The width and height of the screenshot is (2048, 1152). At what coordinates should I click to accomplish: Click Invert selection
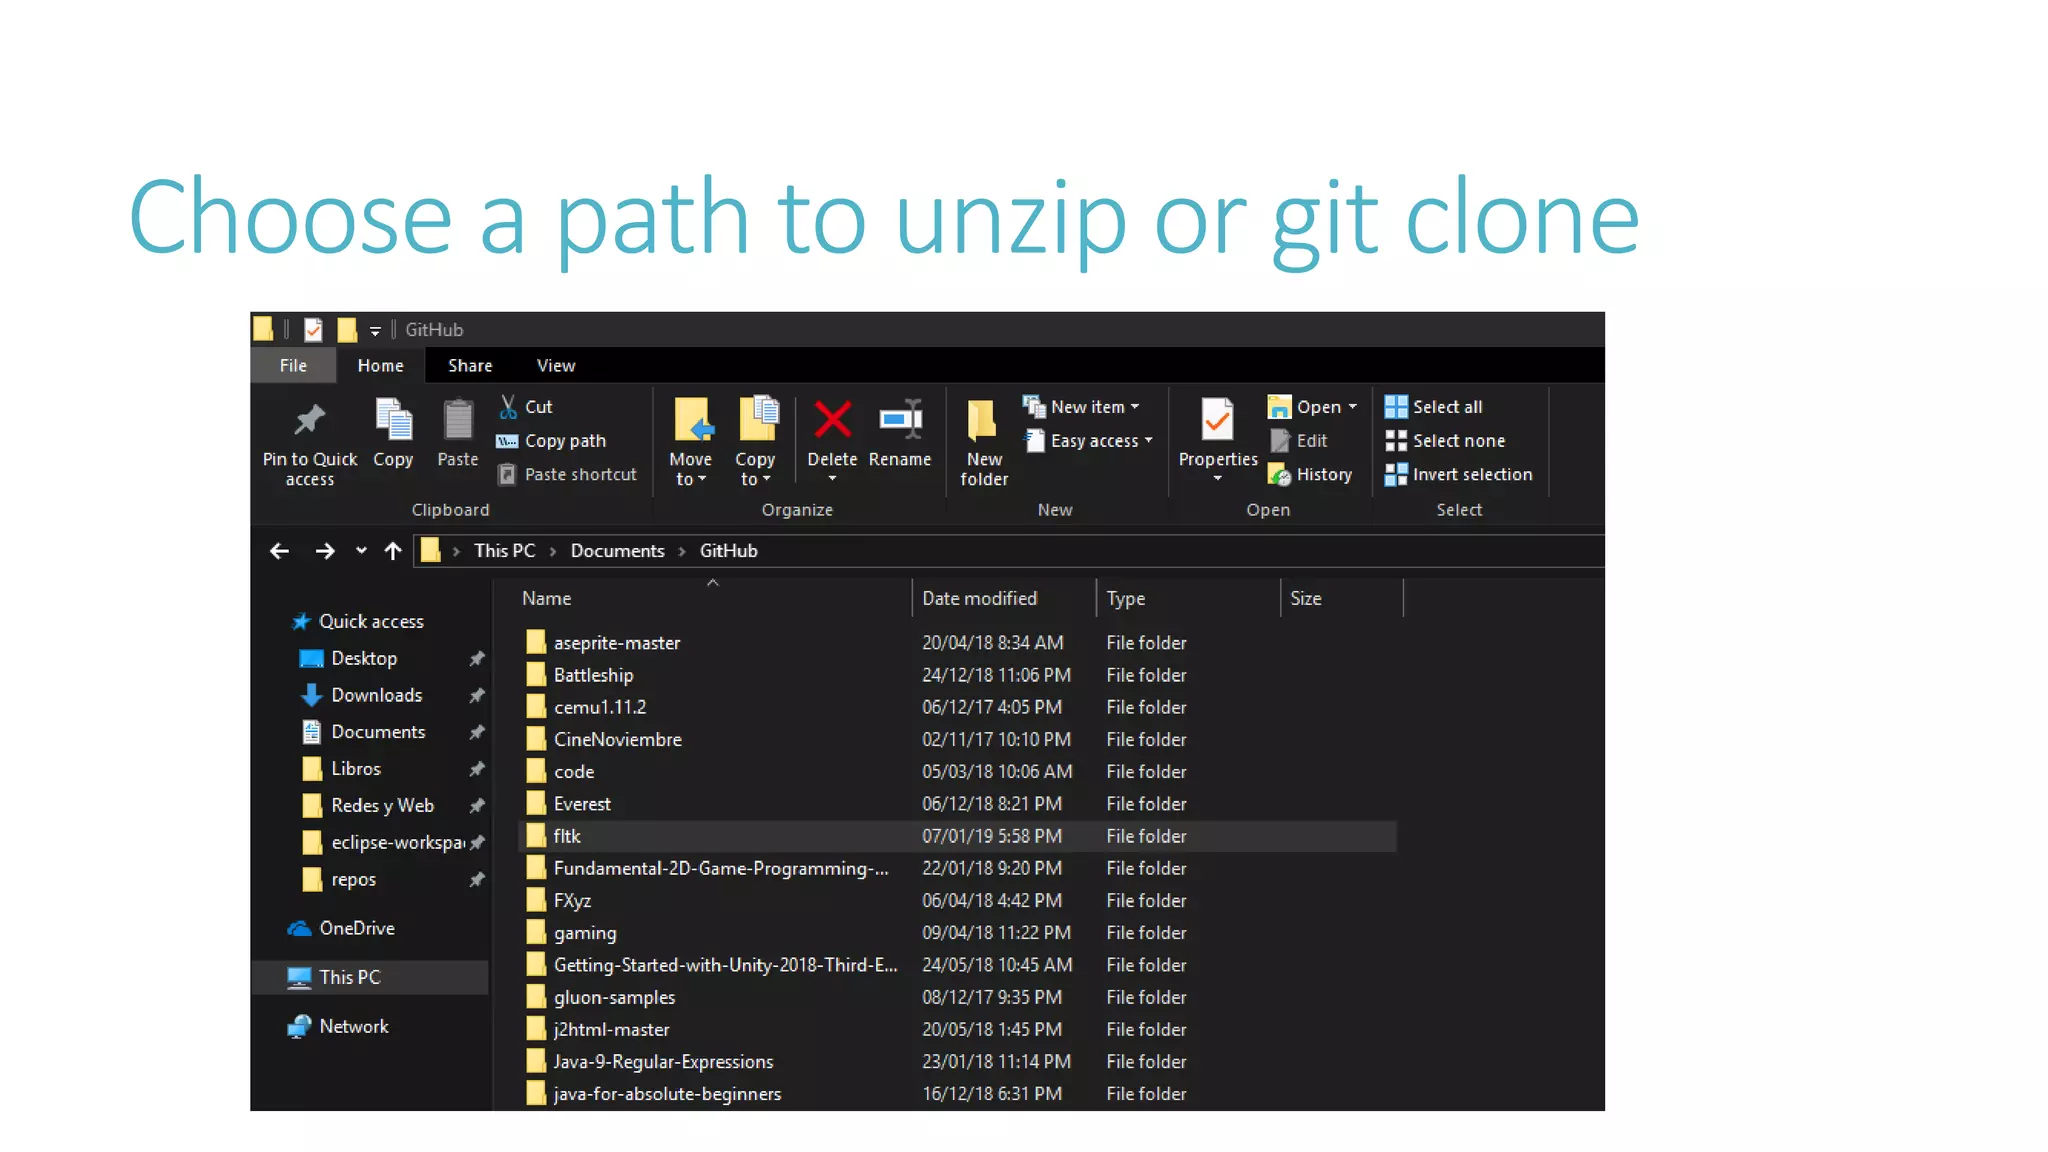tap(1458, 474)
